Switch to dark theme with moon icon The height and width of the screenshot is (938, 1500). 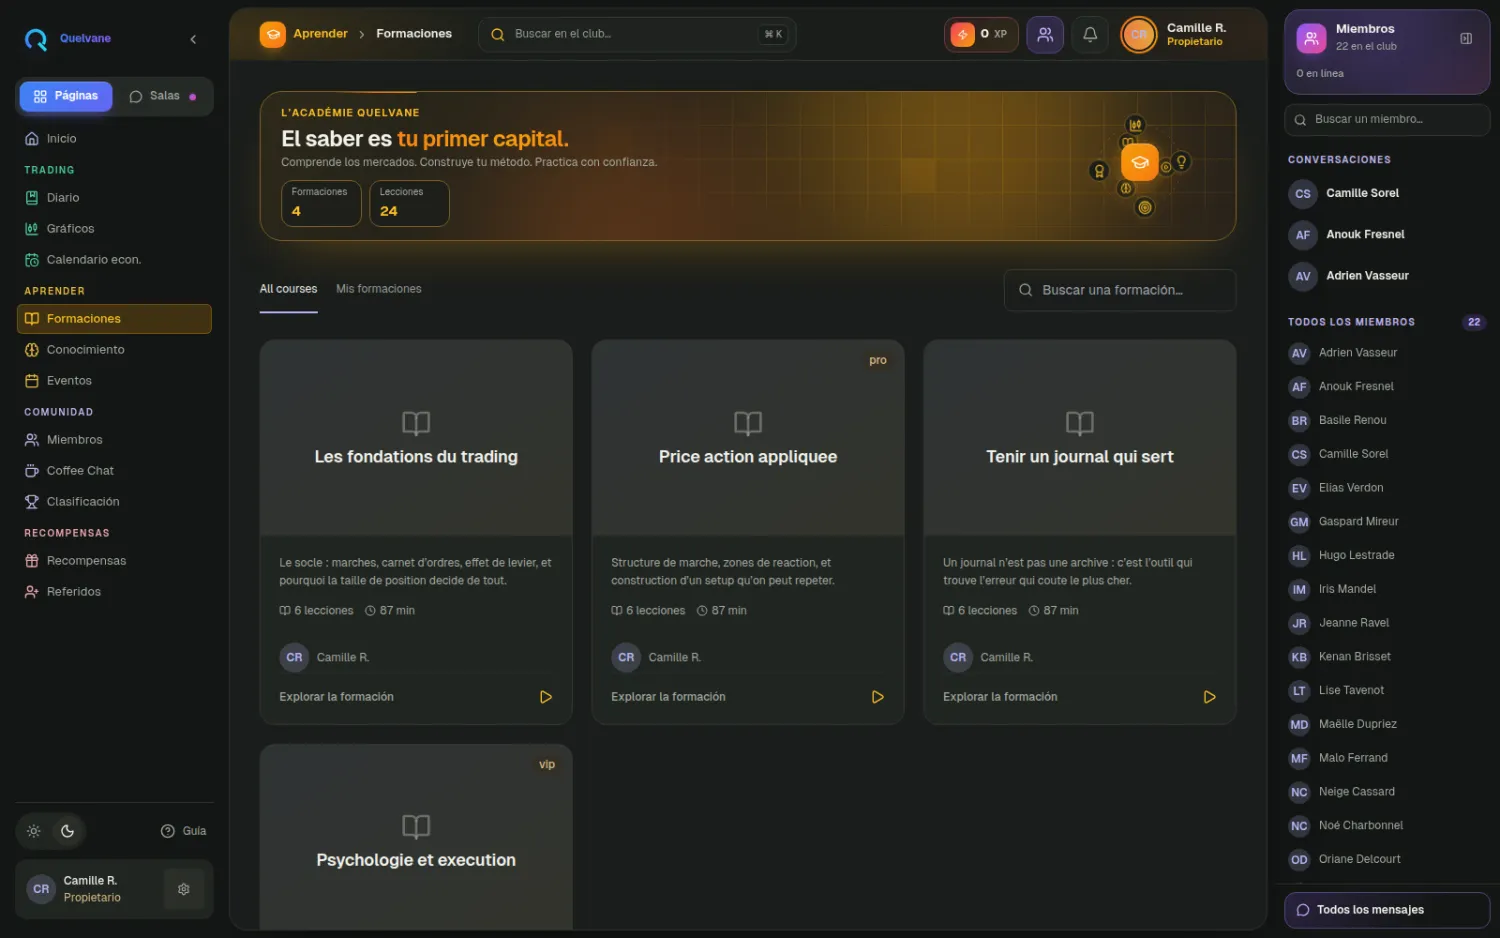click(68, 831)
